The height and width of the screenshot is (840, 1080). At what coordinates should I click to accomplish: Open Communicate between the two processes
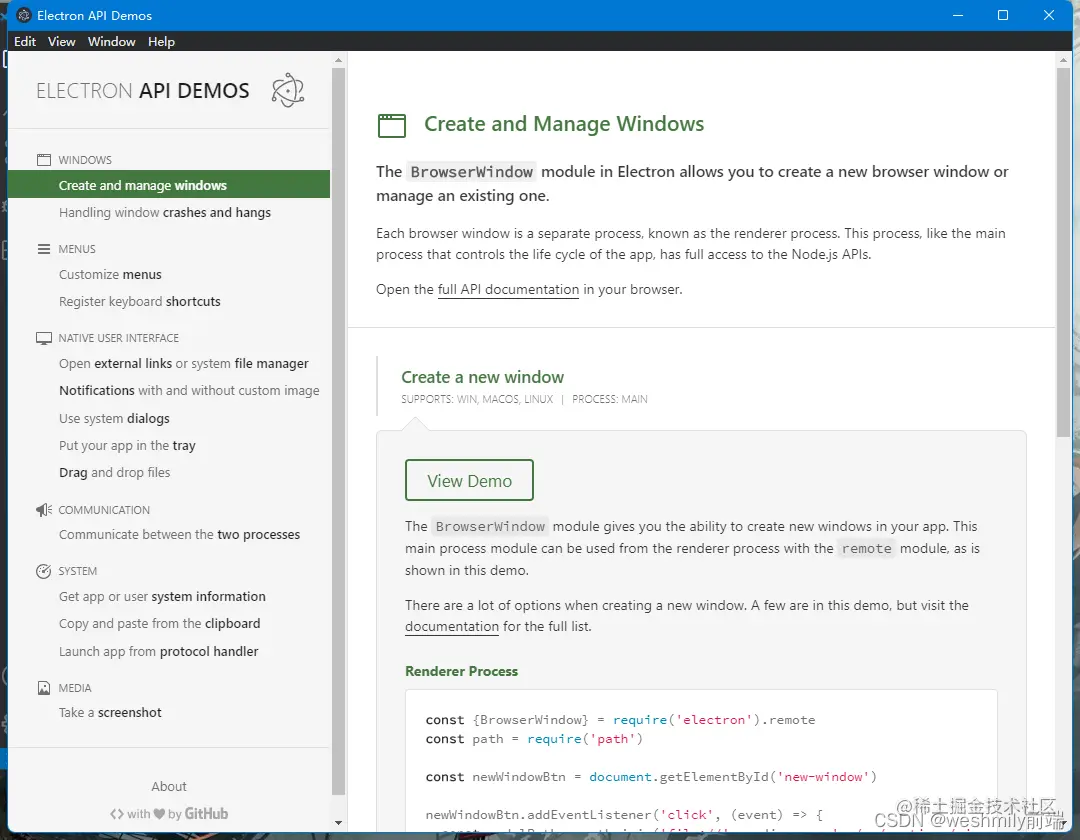(180, 534)
